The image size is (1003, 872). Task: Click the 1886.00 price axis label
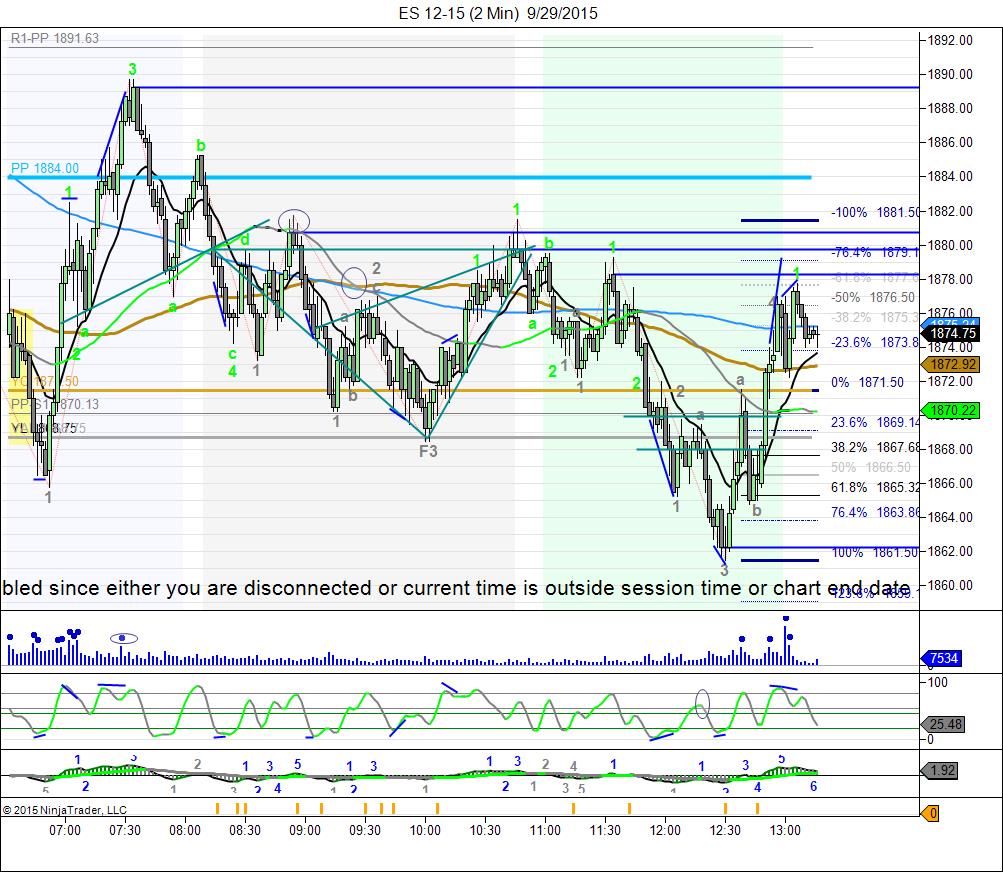point(950,142)
